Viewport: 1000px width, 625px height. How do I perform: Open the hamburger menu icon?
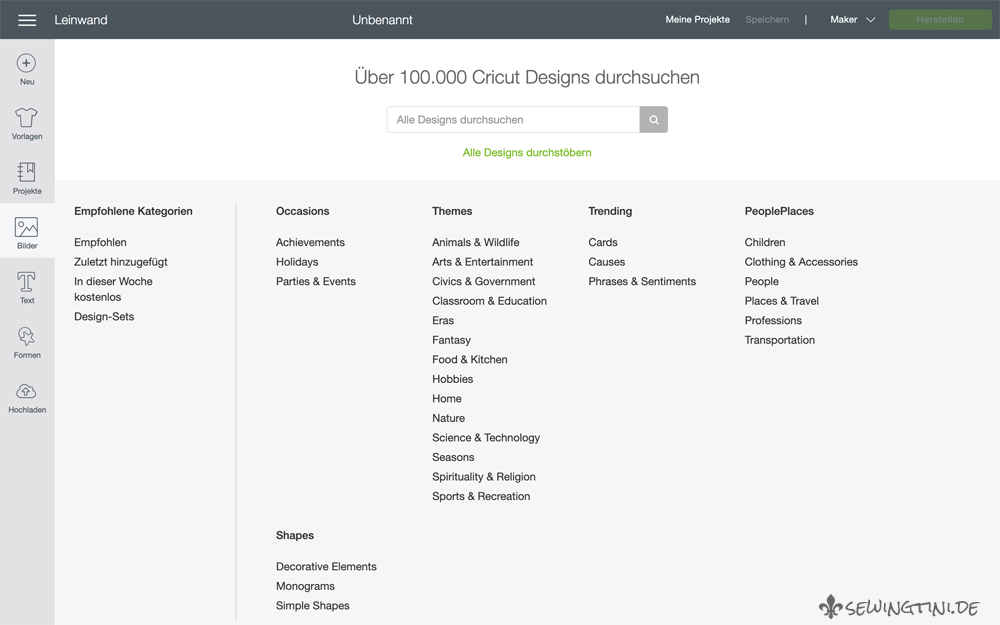click(27, 20)
